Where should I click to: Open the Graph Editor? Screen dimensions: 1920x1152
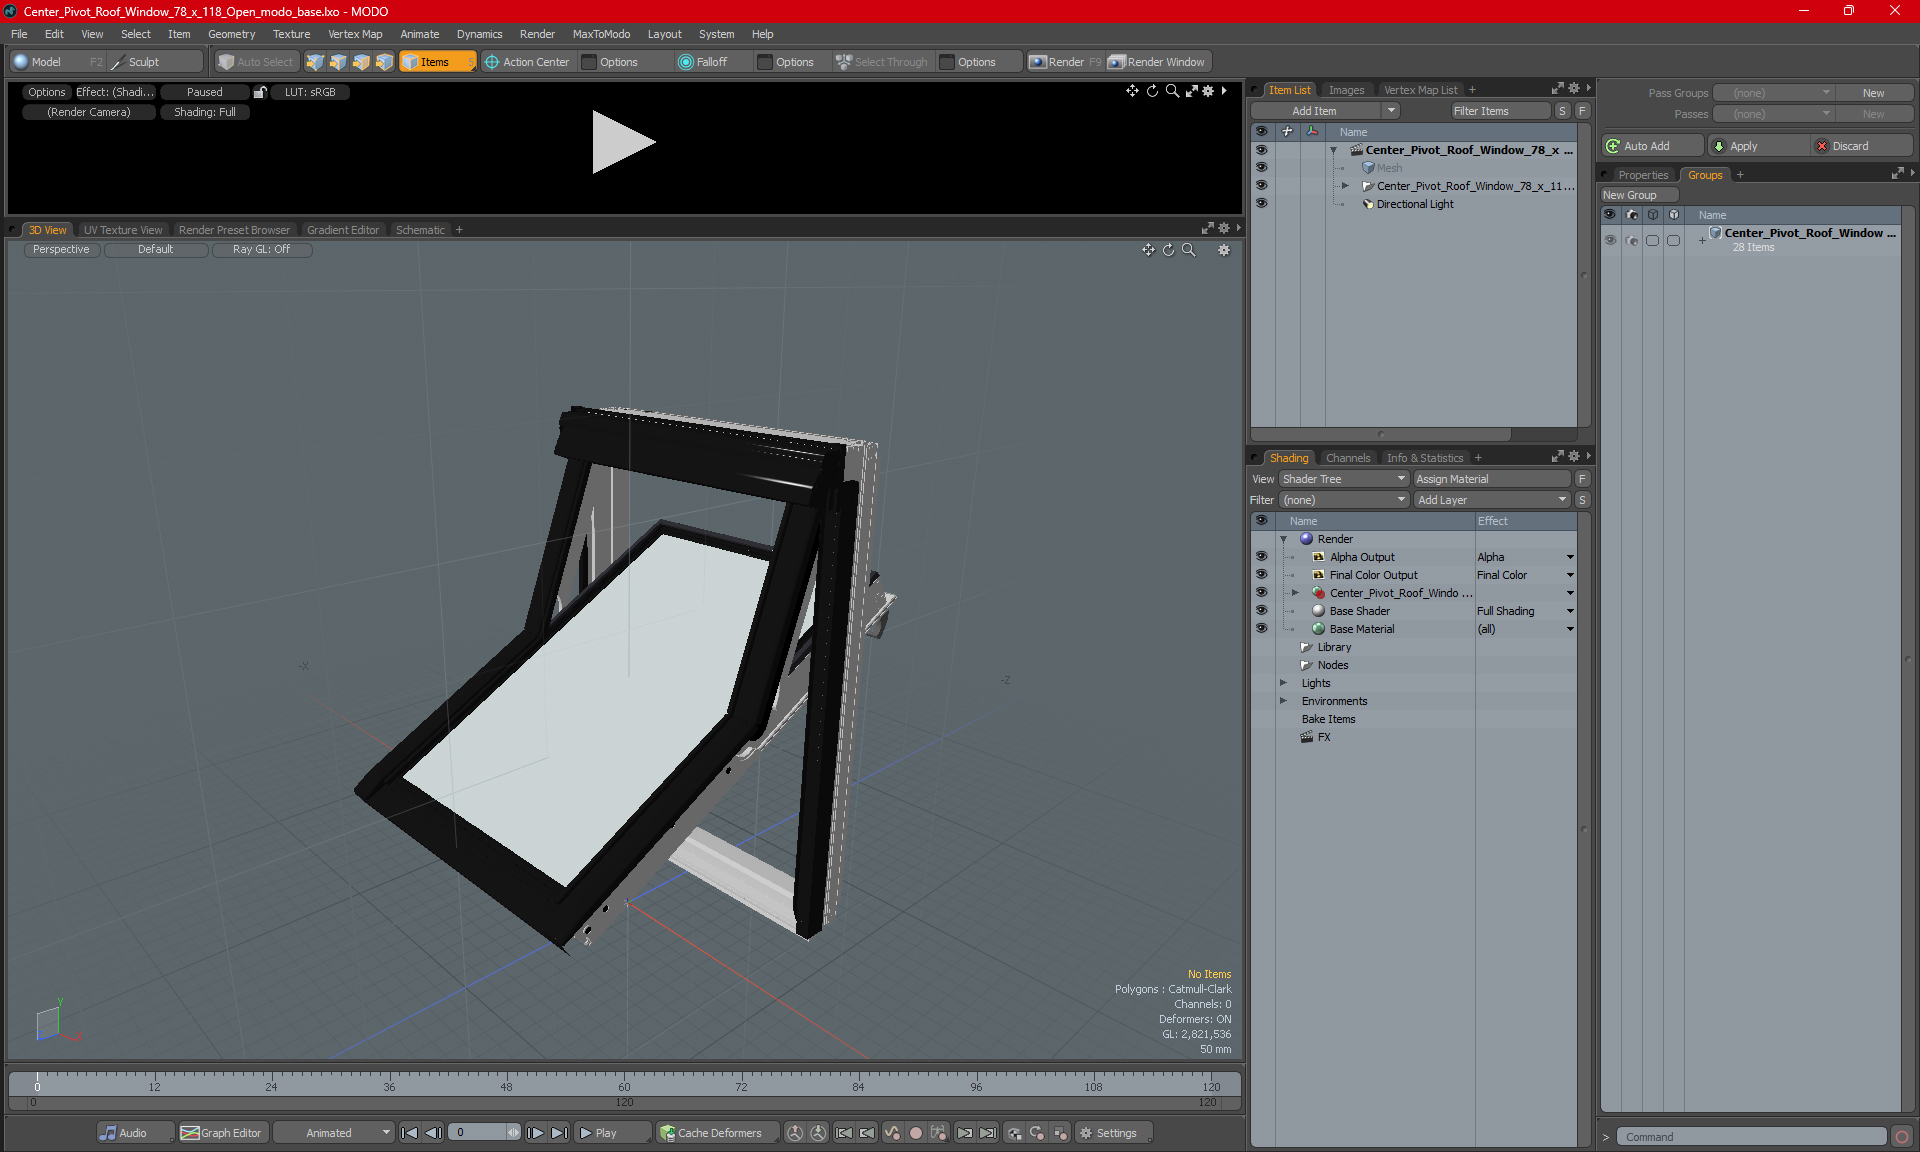(x=222, y=1133)
